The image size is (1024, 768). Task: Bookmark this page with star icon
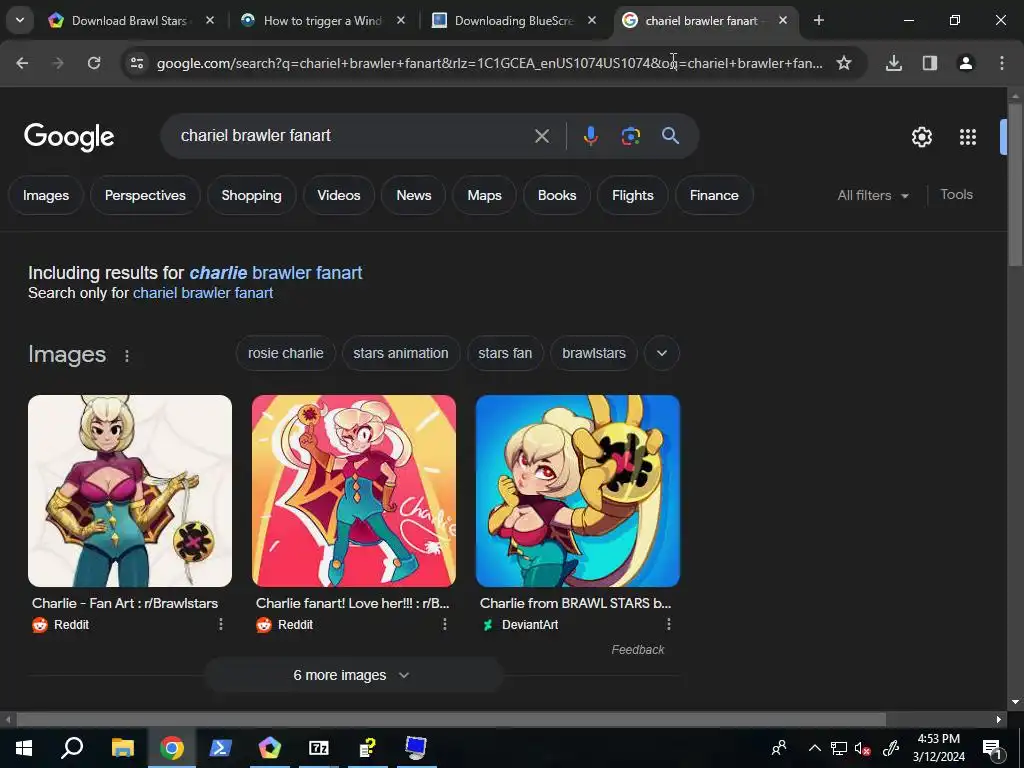844,63
